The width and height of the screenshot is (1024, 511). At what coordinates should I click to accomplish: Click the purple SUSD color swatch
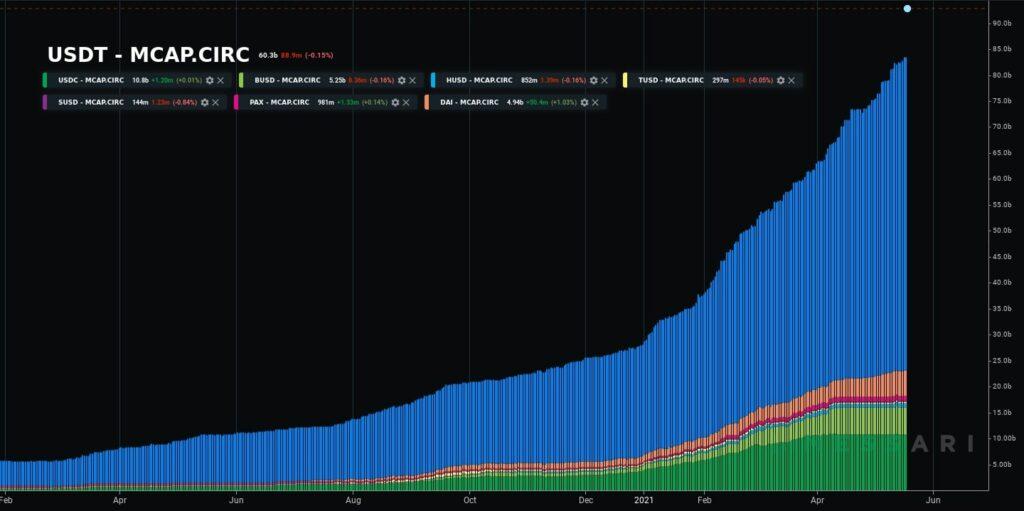(x=45, y=103)
